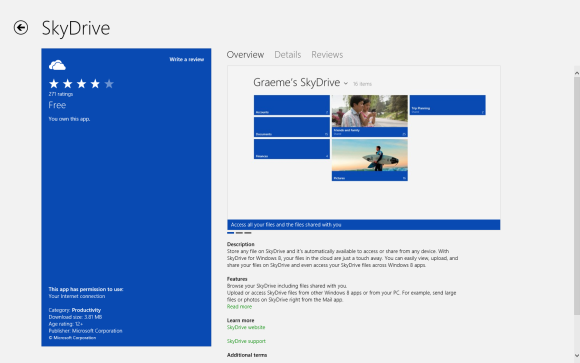Screen dimensions: 580x363
Task: Click the third rating star
Action: point(81,84)
